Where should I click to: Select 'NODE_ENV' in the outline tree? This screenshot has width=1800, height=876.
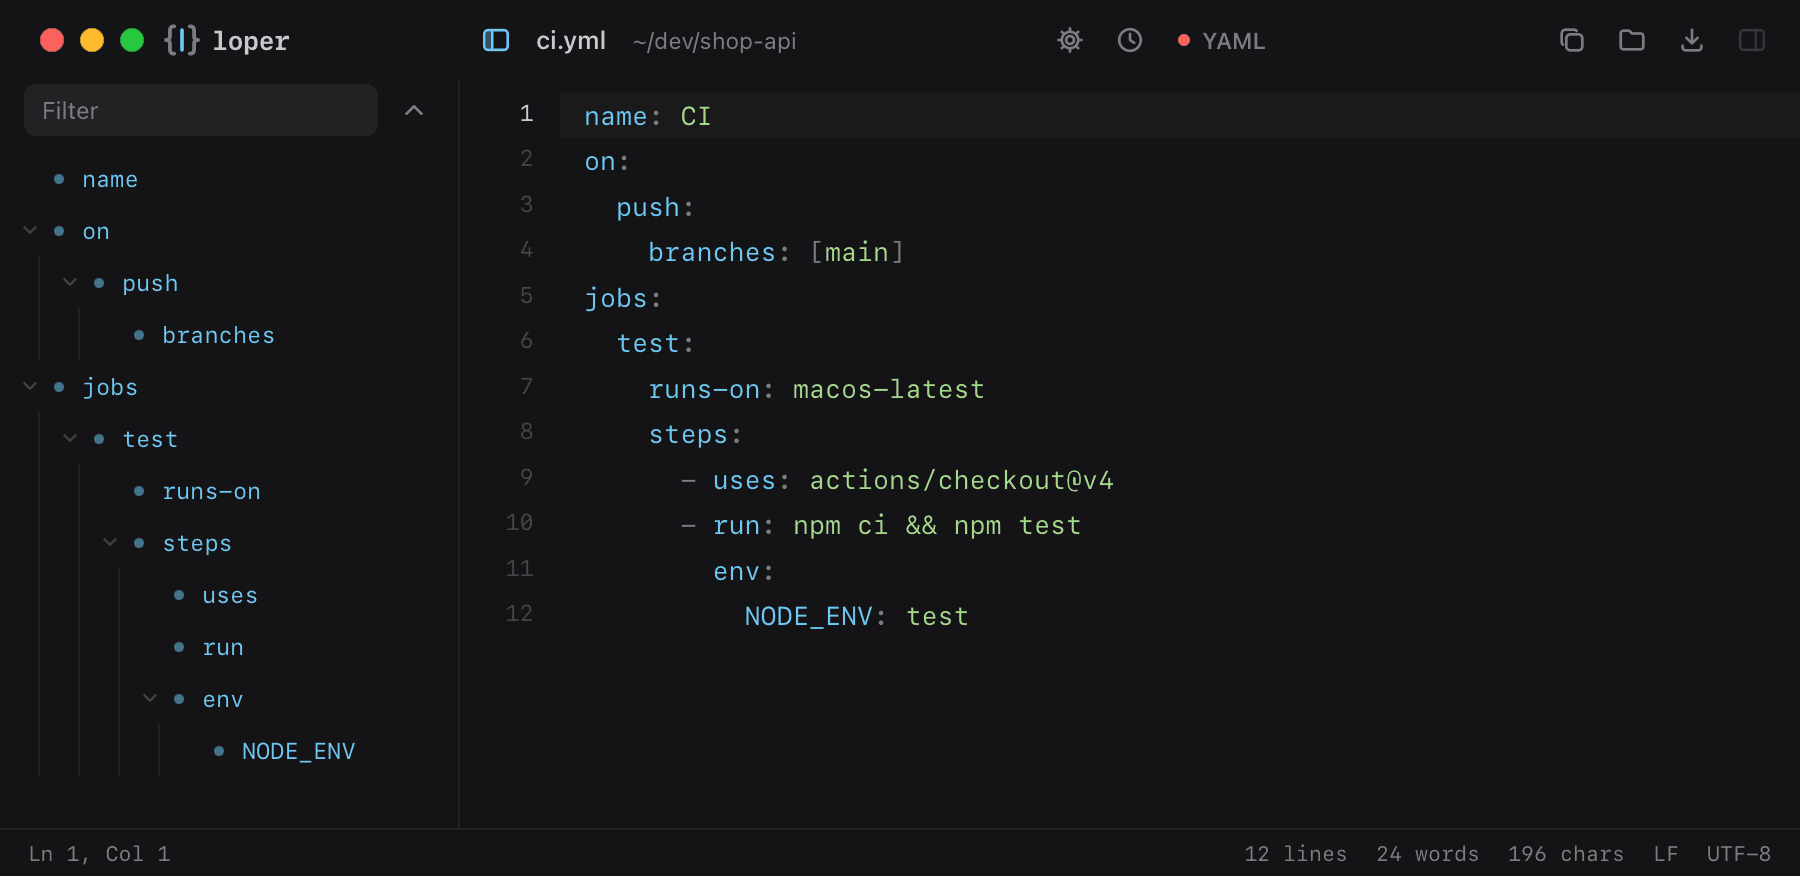pos(298,752)
